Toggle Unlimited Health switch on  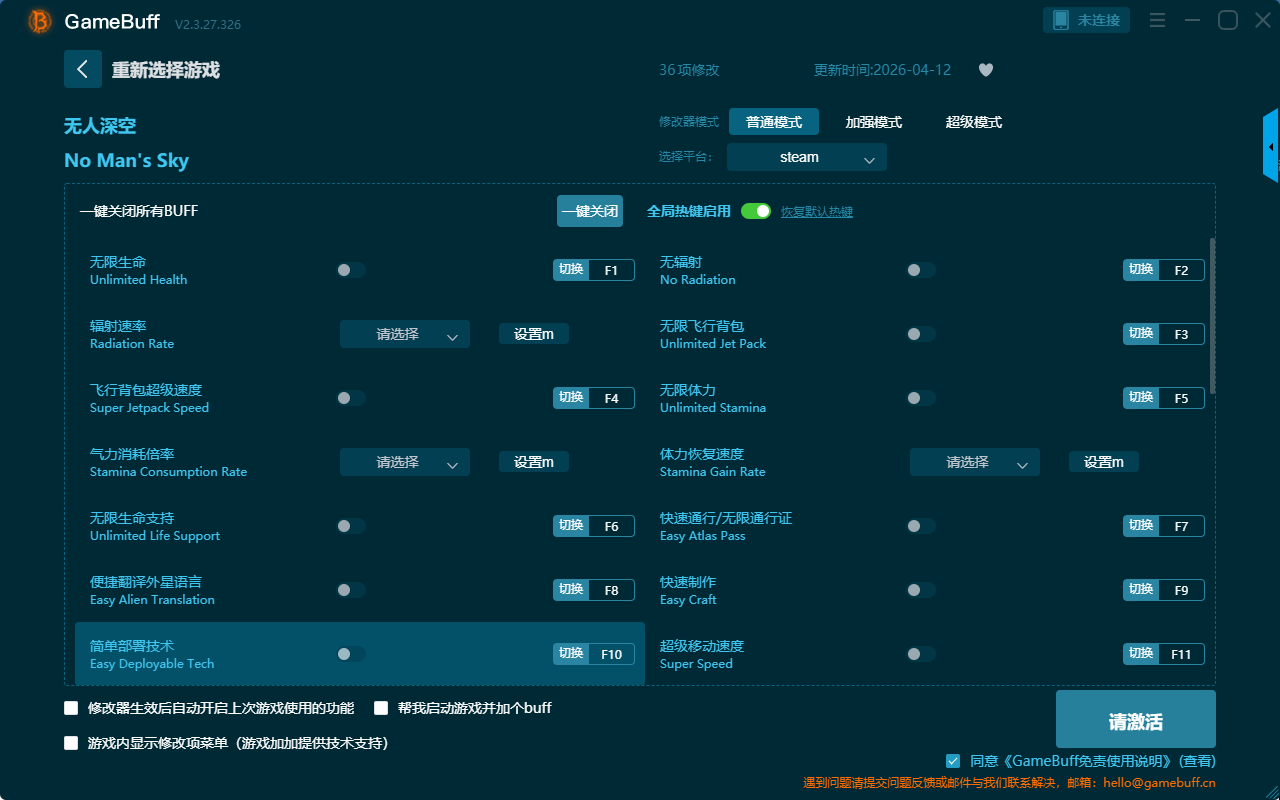(351, 270)
